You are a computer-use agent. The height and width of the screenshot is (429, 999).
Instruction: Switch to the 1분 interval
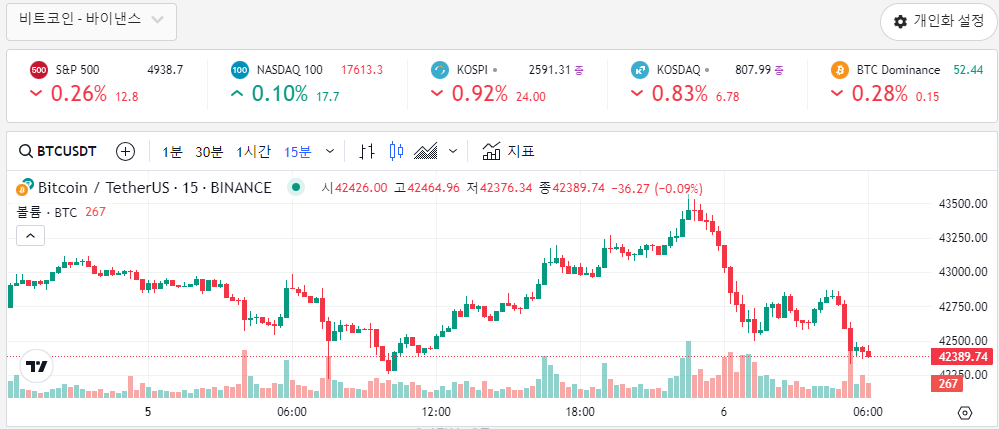pyautogui.click(x=172, y=152)
